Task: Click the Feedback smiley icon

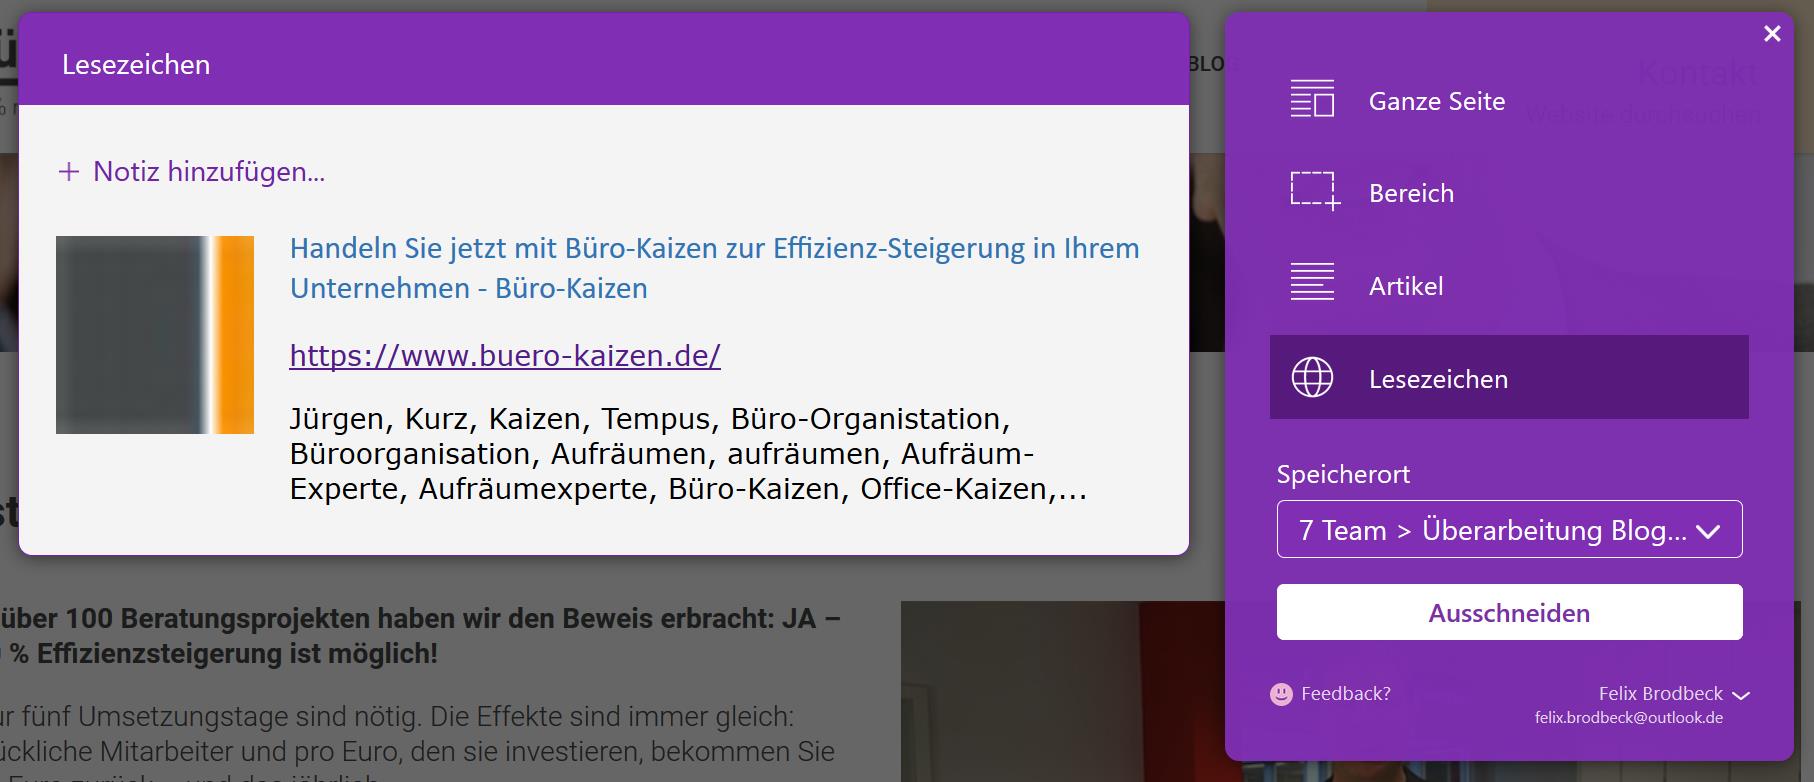Action: tap(1281, 694)
